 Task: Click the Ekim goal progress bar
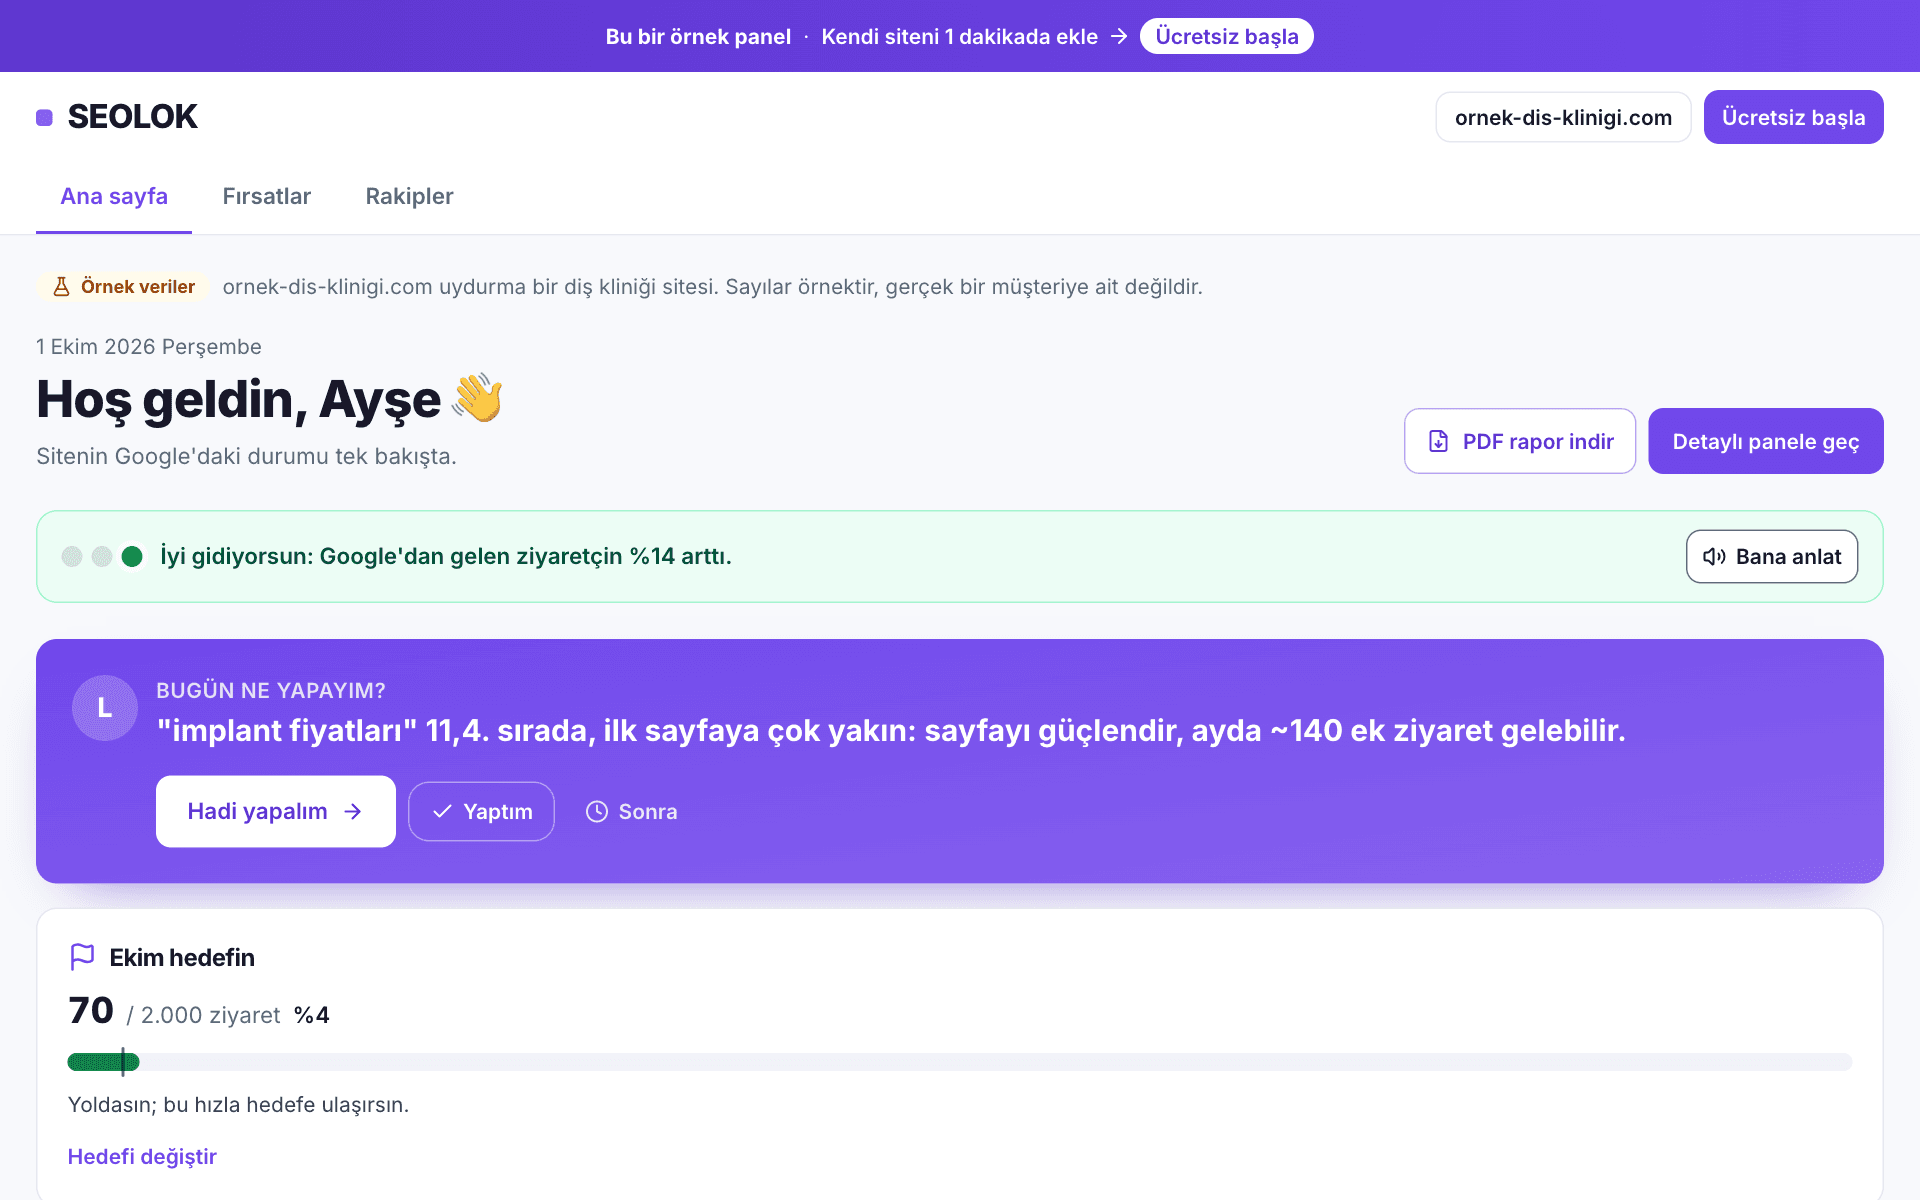pos(960,1062)
